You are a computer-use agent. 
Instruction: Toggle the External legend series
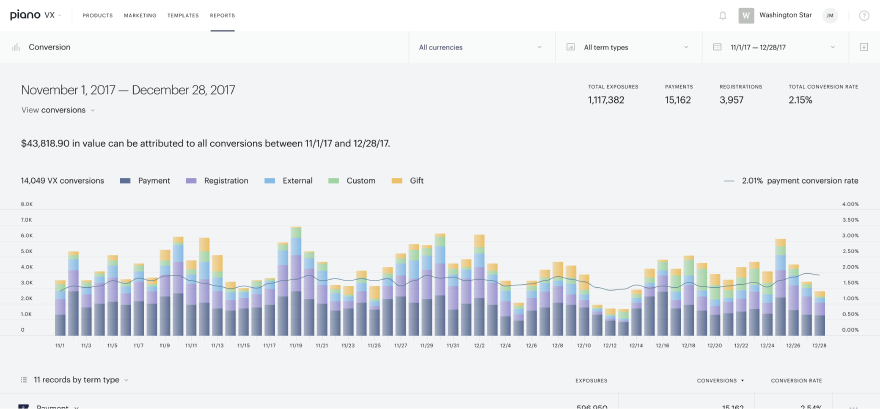[x=288, y=181]
